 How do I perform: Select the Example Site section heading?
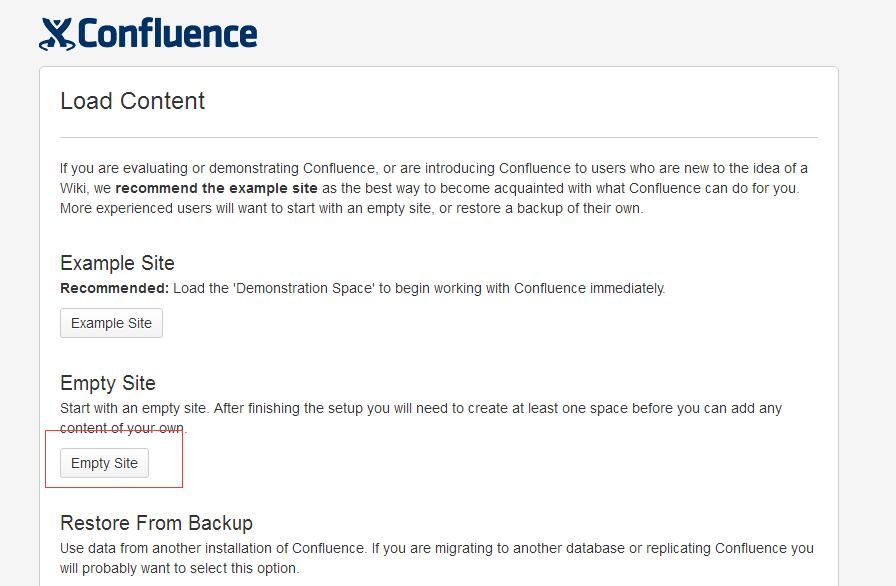117,263
